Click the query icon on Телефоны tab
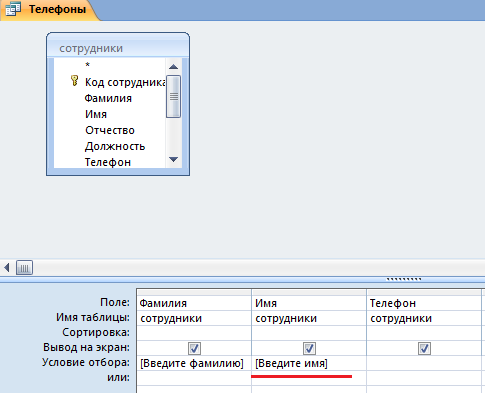Screen dimensions: 485x393 coord(13,9)
